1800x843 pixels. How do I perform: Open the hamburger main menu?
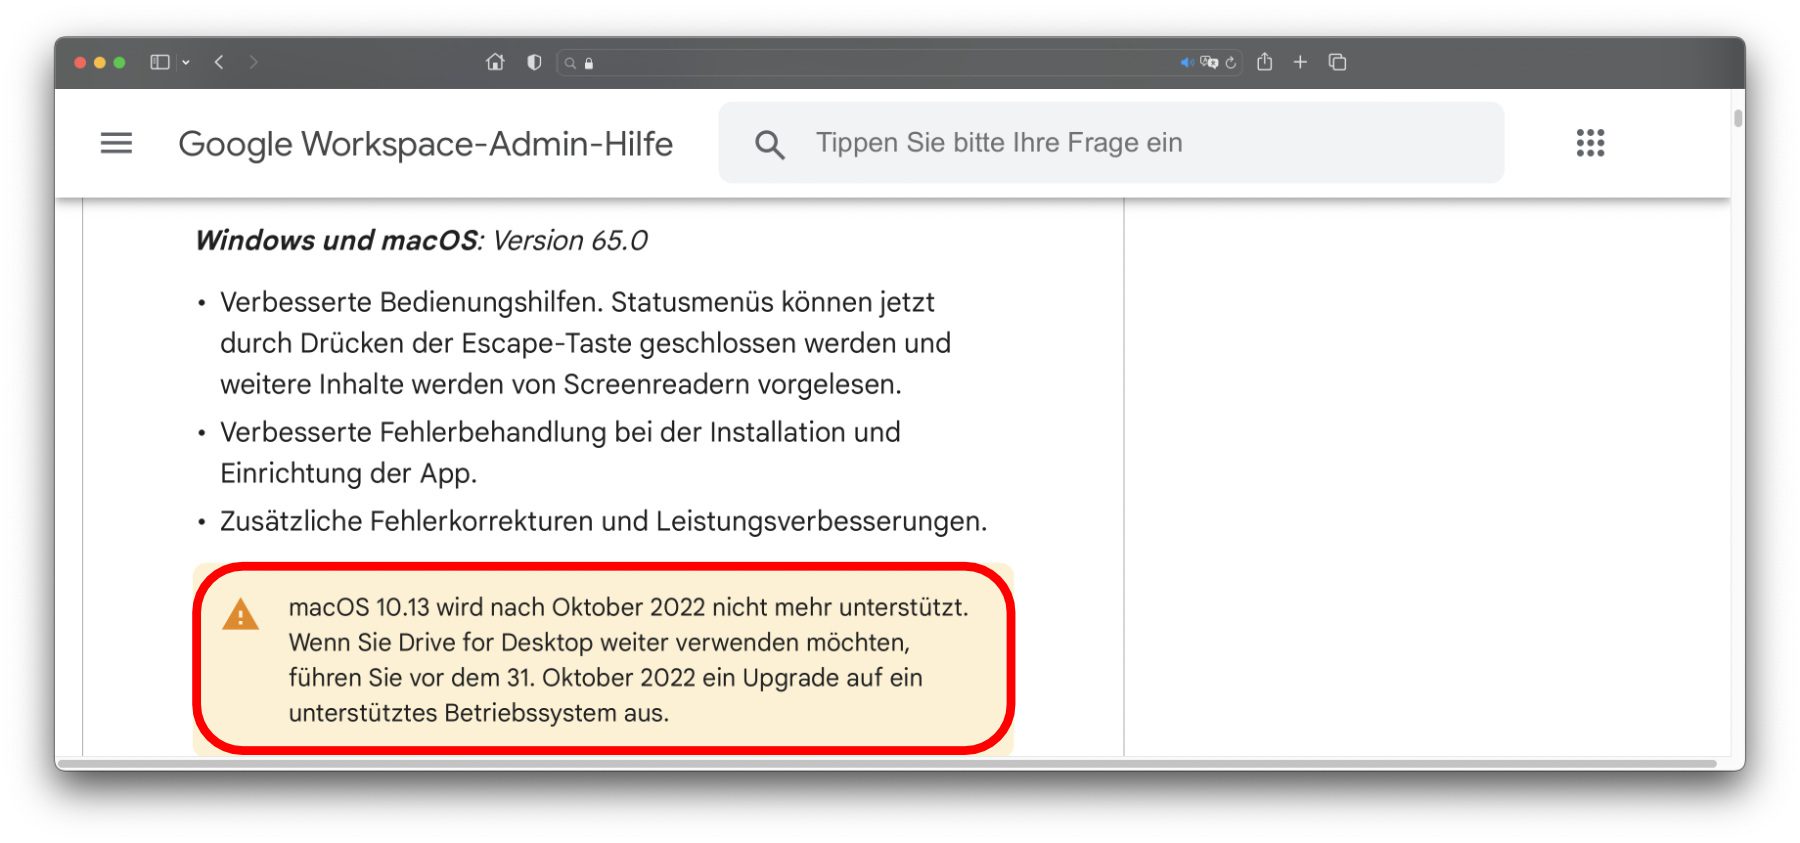coord(116,143)
